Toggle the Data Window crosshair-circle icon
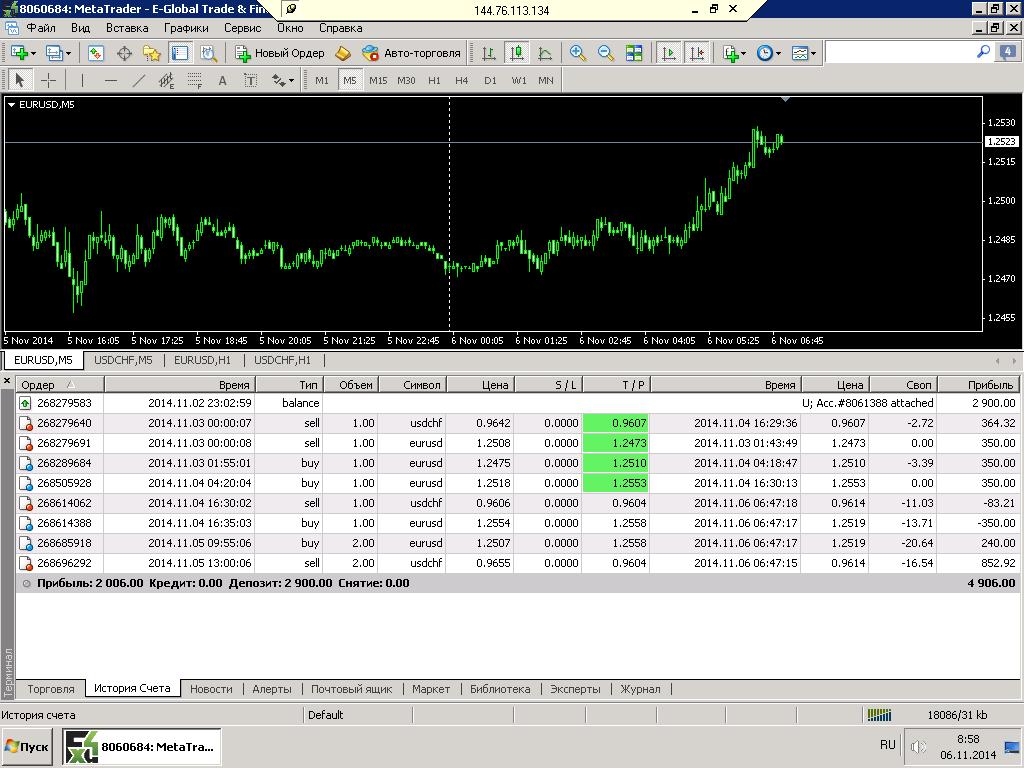This screenshot has height=768, width=1024. pyautogui.click(x=124, y=53)
